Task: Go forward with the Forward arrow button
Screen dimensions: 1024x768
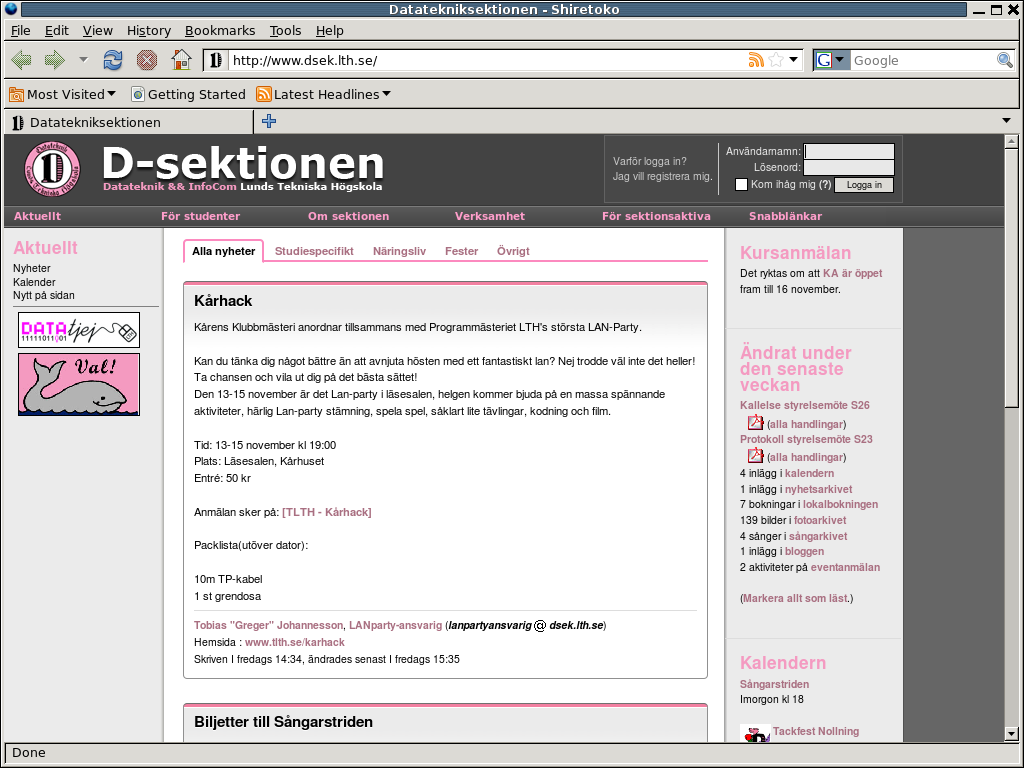Action: click(55, 61)
